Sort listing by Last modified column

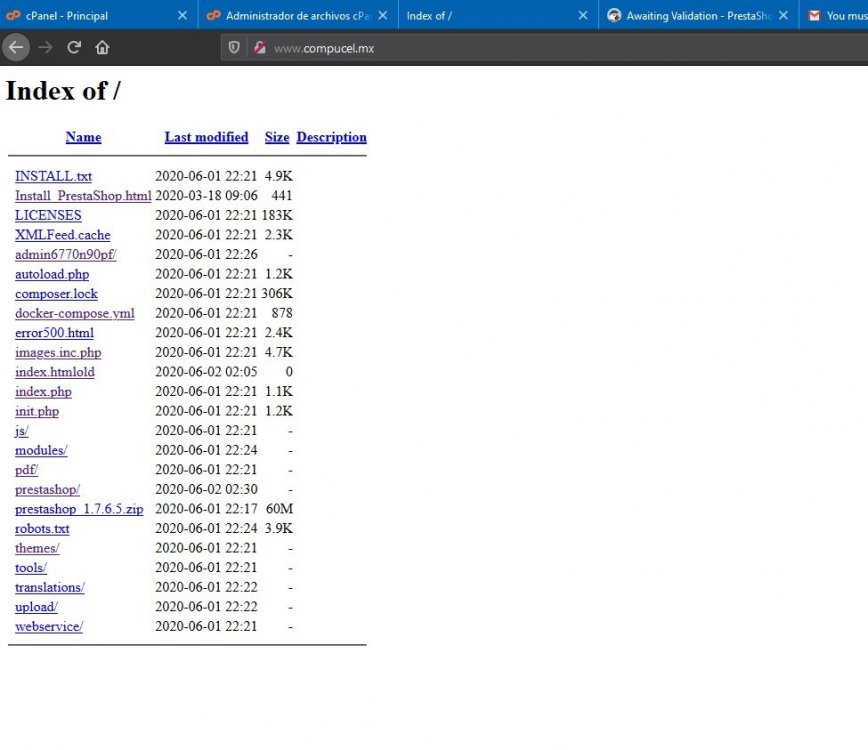point(206,137)
